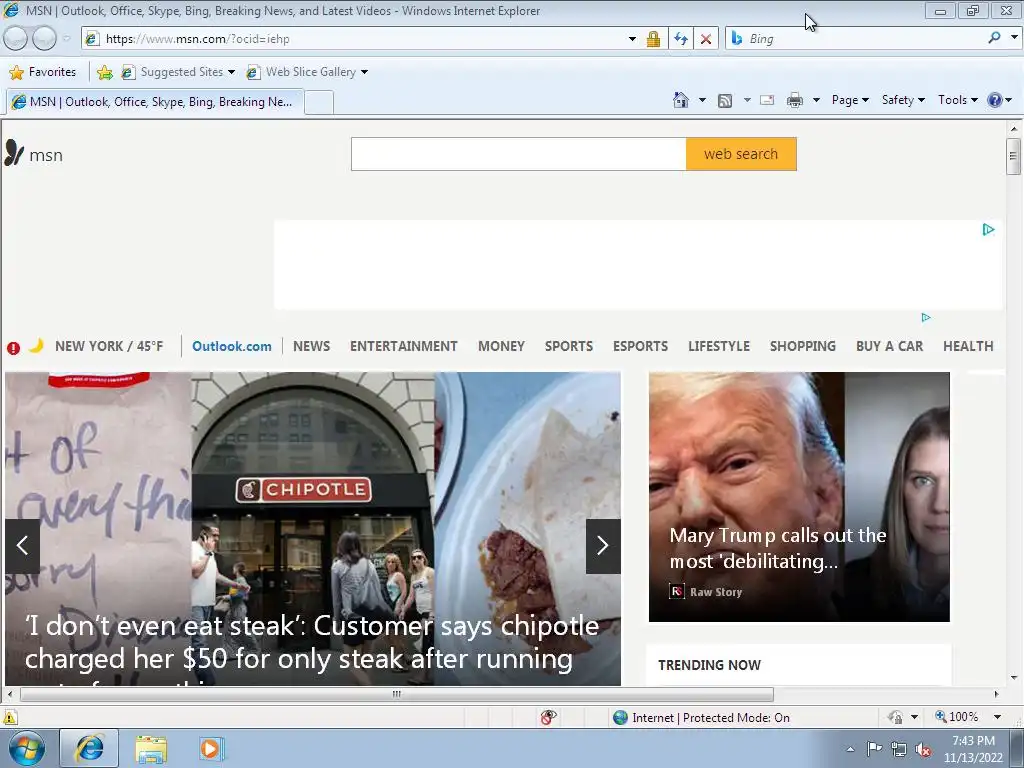Click the Refresh page icon

point(680,39)
